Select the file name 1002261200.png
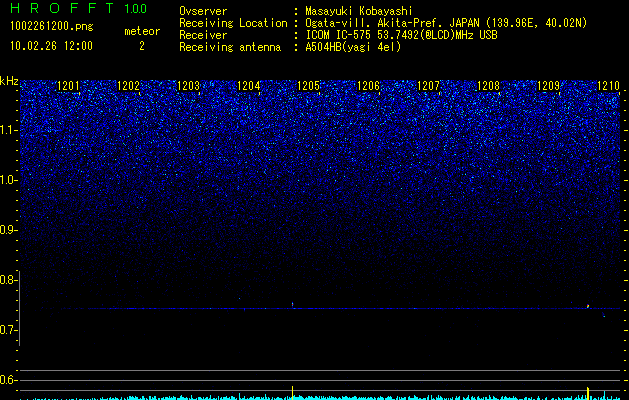The height and width of the screenshot is (400, 629). (52, 27)
